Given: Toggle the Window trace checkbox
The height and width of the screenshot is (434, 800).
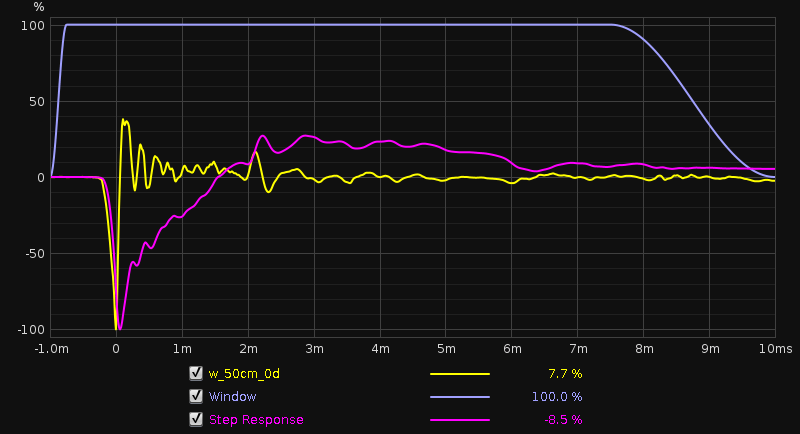Looking at the screenshot, I should (x=195, y=396).
